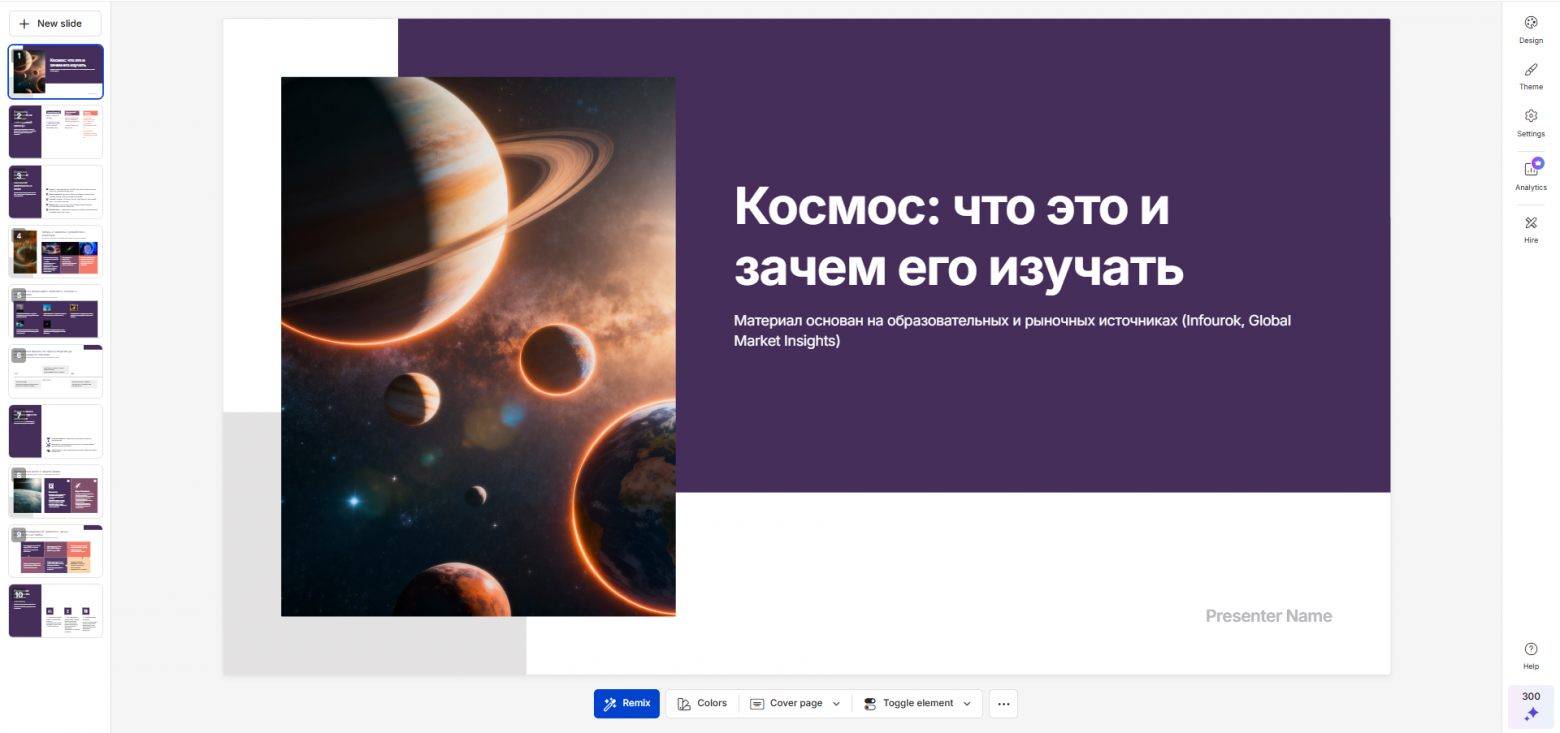Image resolution: width=1560 pixels, height=733 pixels.
Task: Click the three-dots more options button
Action: tap(1003, 703)
